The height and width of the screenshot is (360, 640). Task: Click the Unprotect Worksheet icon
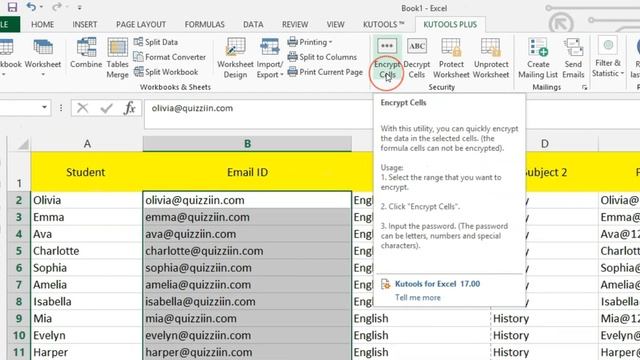491,58
